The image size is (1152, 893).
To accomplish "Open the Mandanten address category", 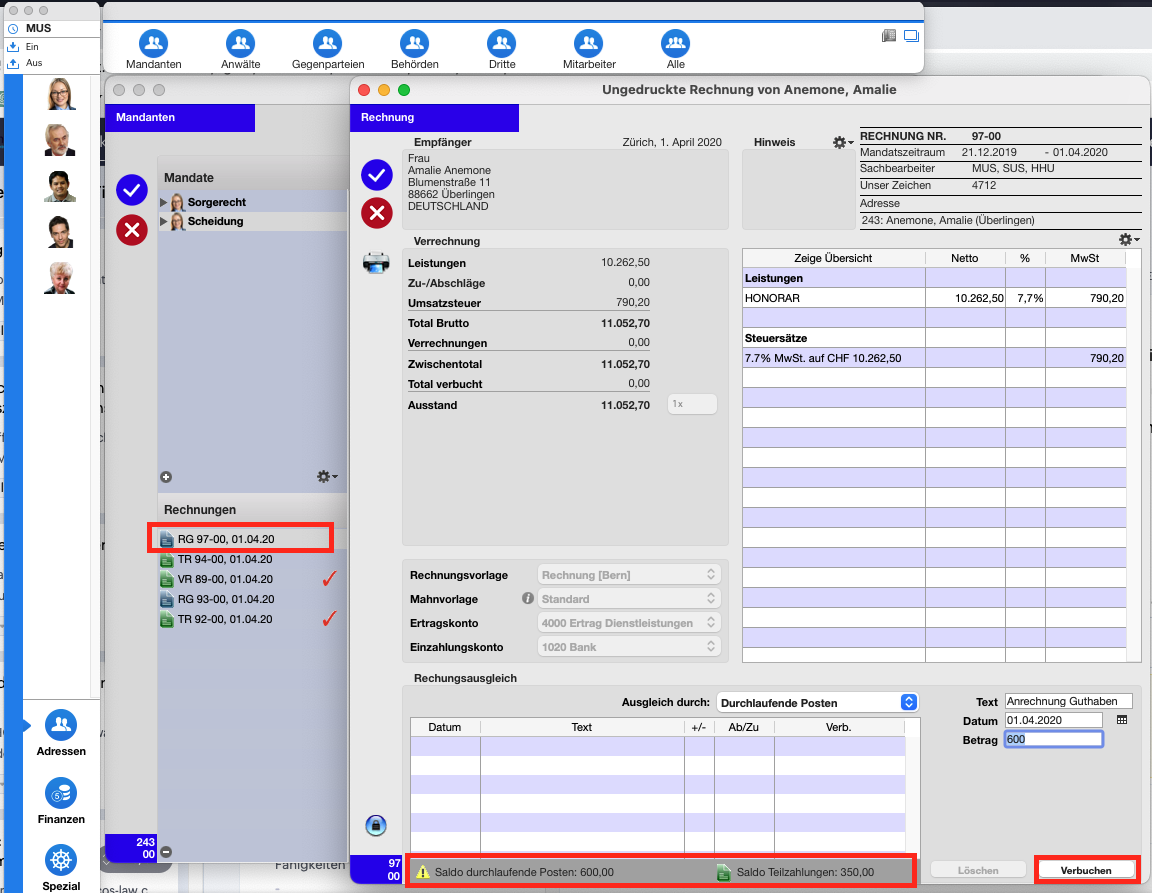I will (154, 49).
